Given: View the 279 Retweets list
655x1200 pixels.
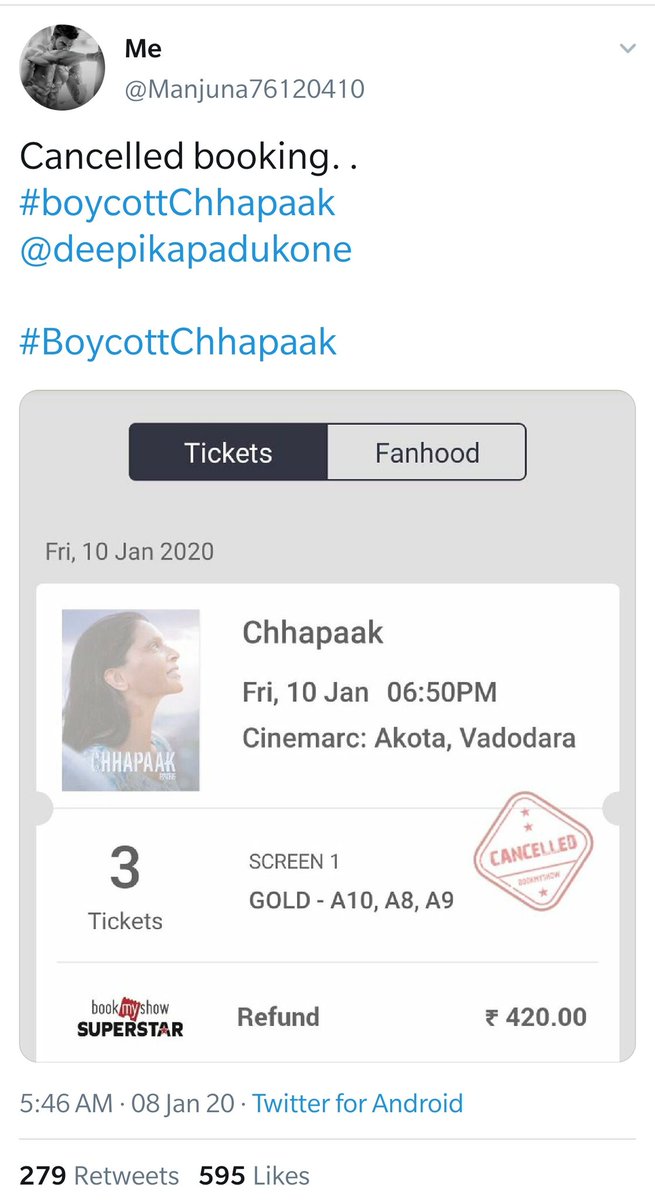Looking at the screenshot, I should (x=99, y=1175).
